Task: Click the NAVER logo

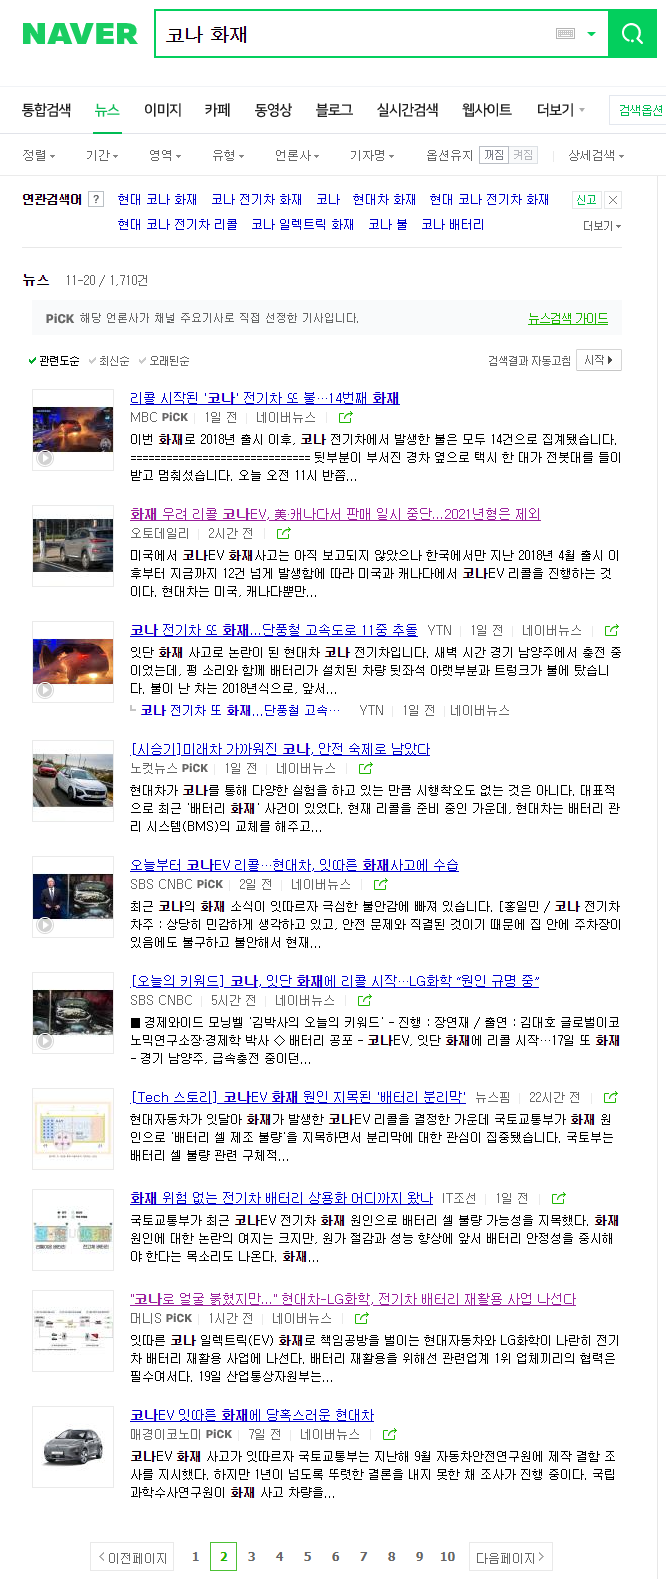Action: point(80,34)
